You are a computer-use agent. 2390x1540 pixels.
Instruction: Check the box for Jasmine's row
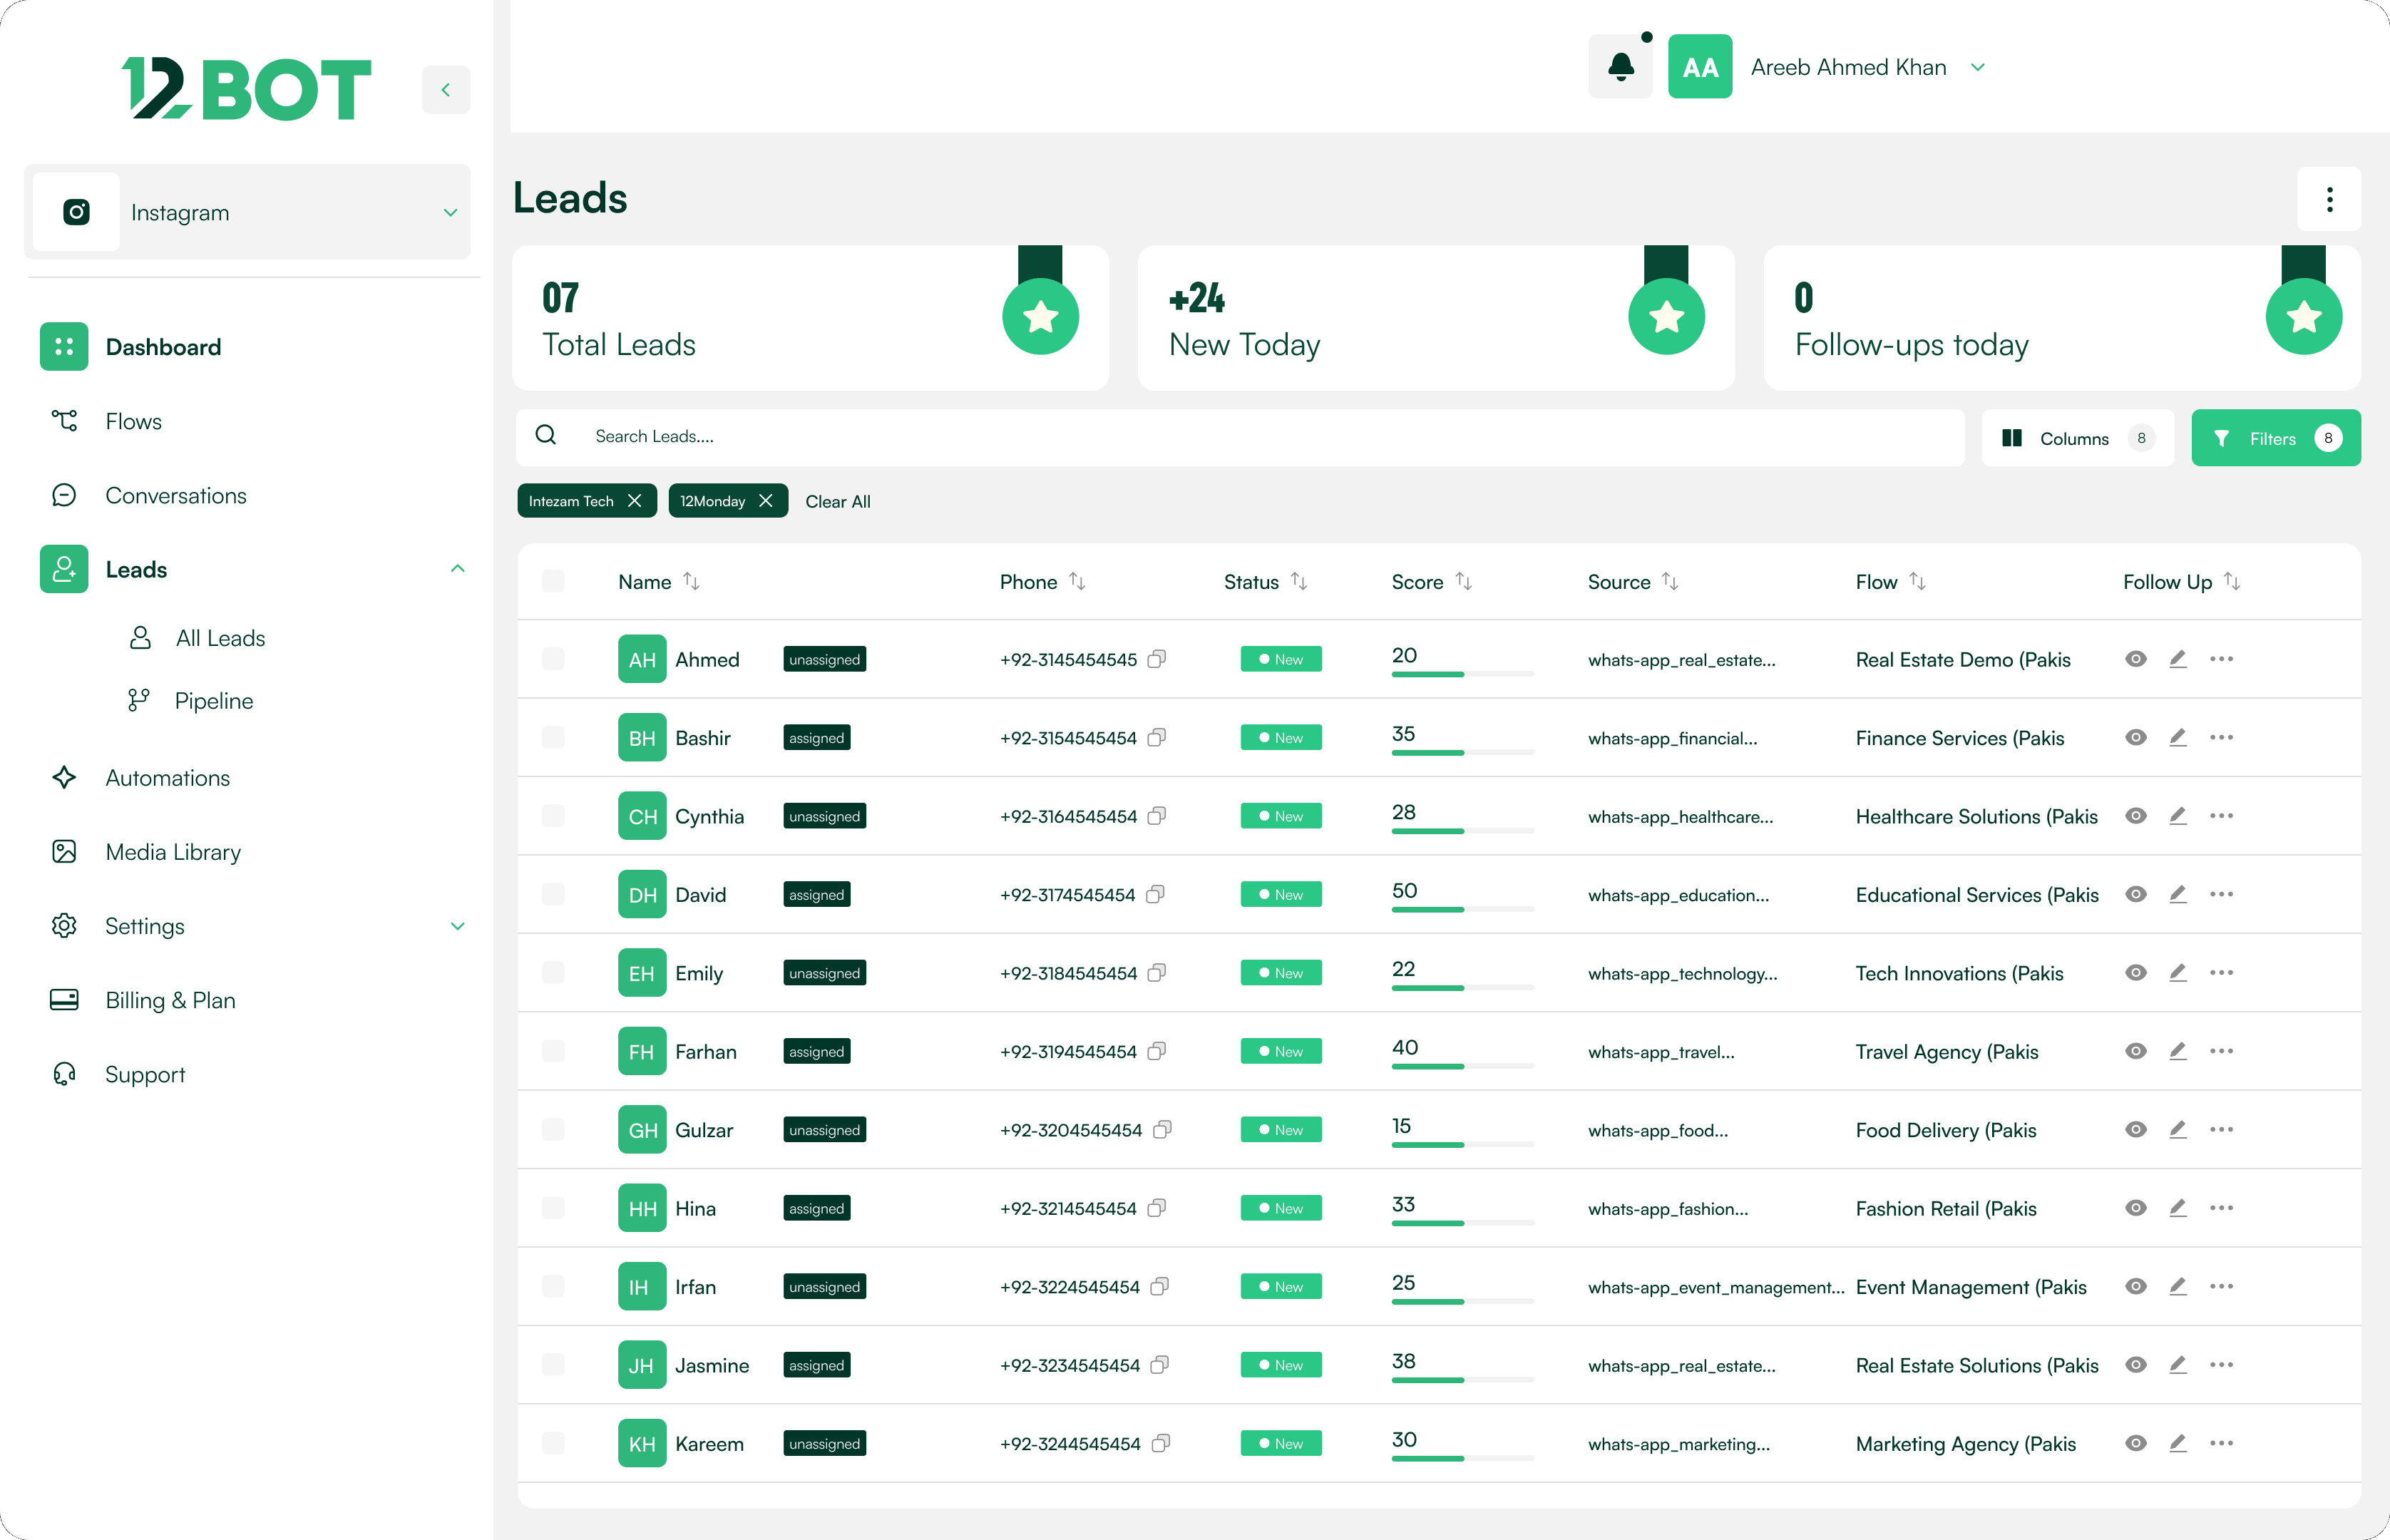coord(553,1365)
